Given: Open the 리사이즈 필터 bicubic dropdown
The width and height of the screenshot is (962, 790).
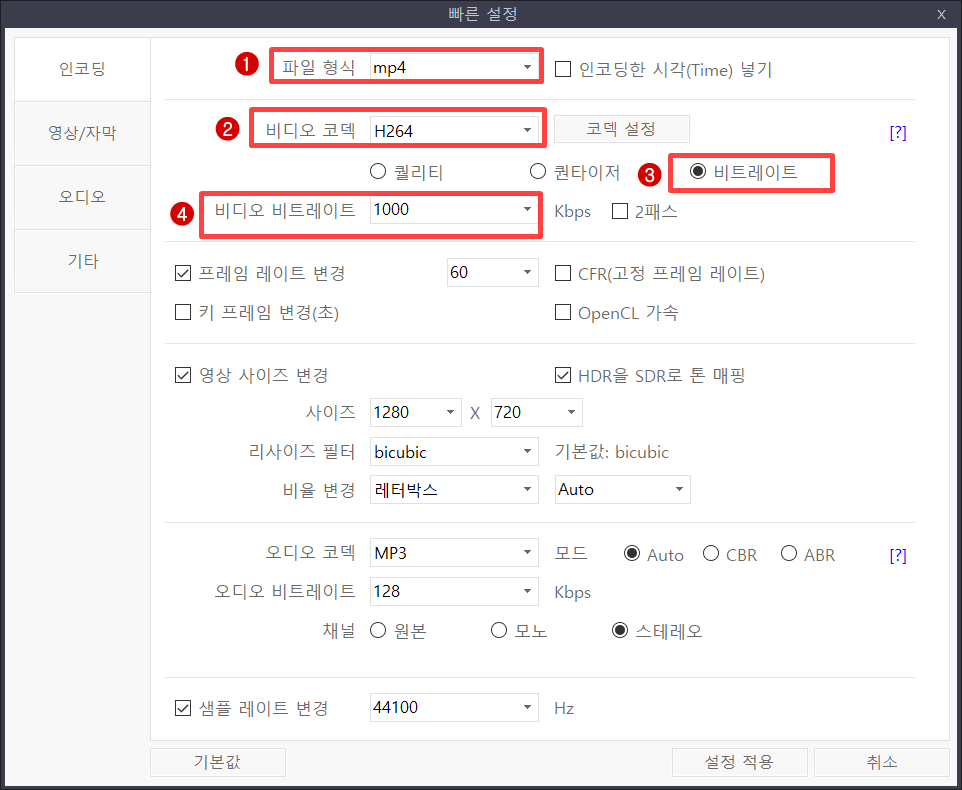Looking at the screenshot, I should click(x=454, y=452).
